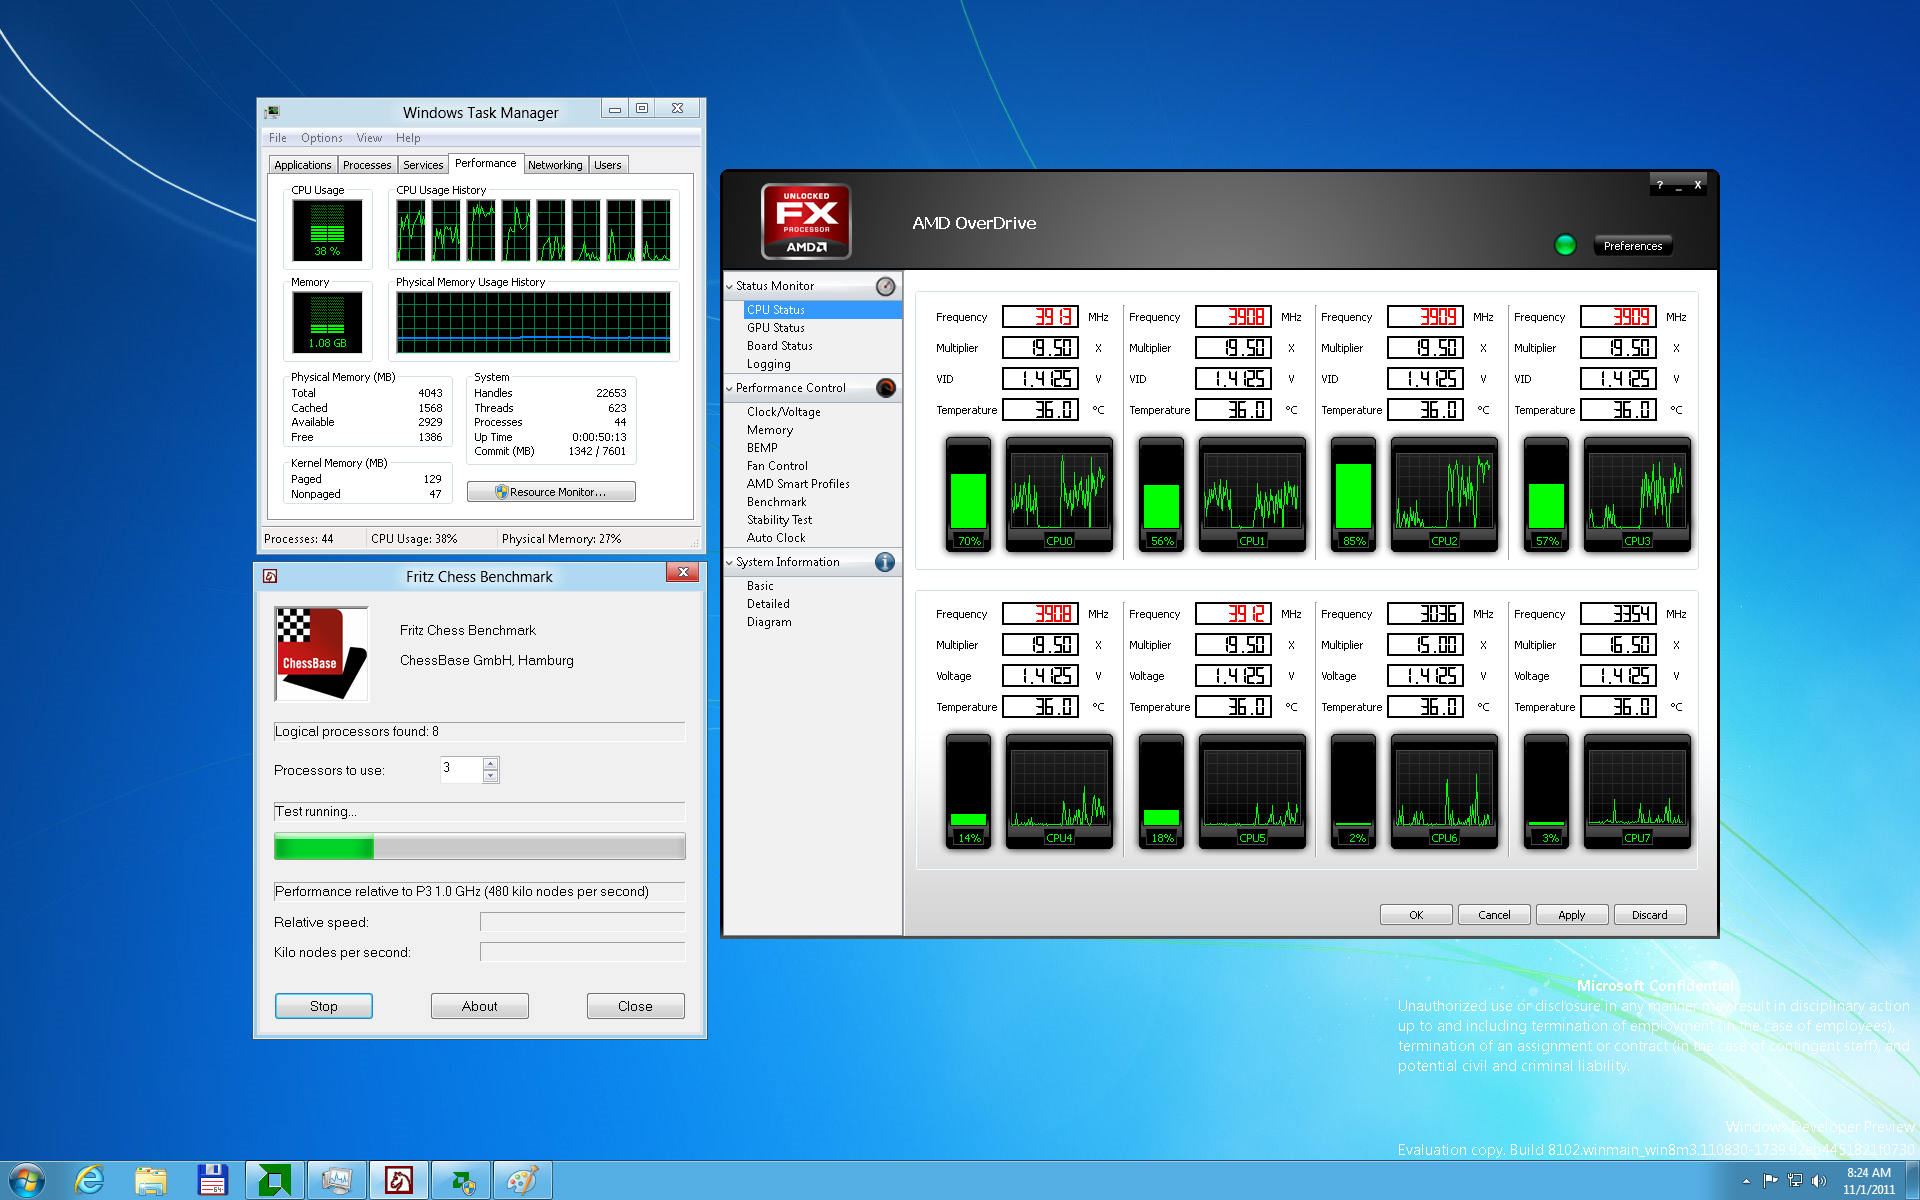The height and width of the screenshot is (1200, 1920).
Task: Click the Performance Control speedometer icon
Action: [x=885, y=388]
